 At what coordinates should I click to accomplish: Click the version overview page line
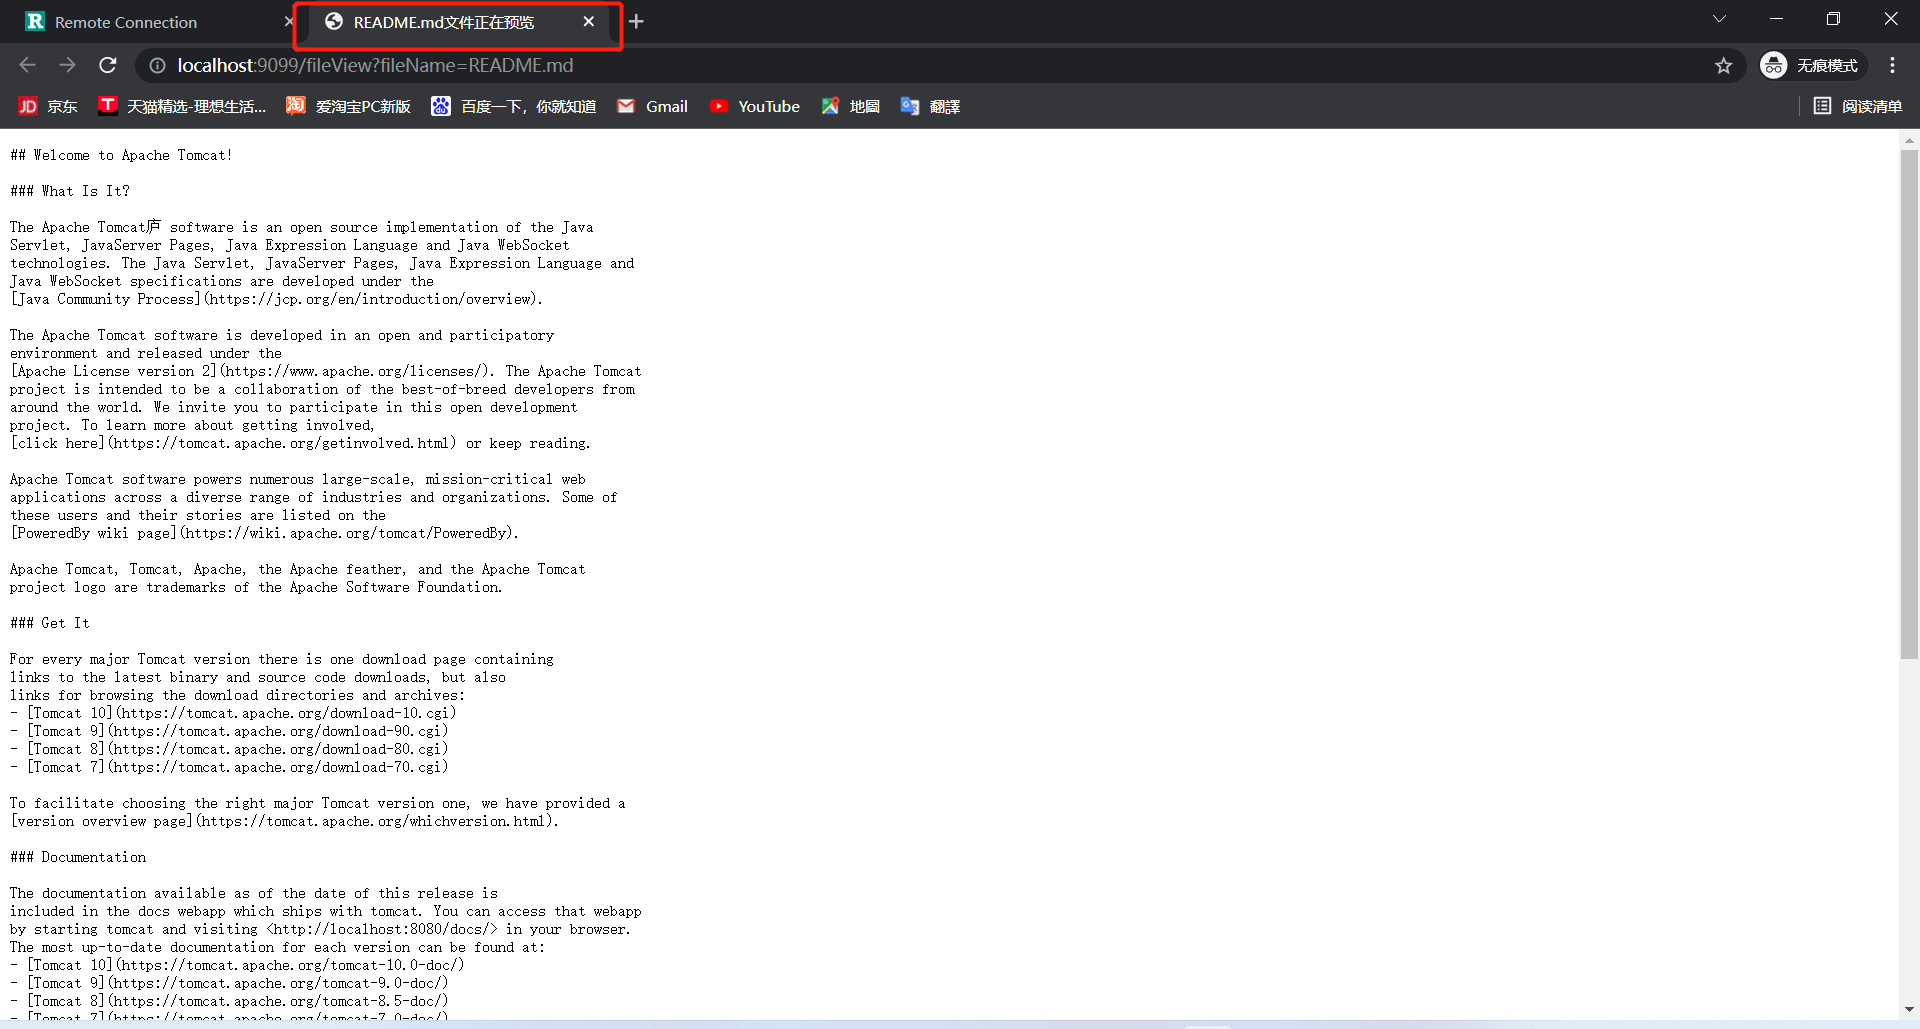pos(284,821)
